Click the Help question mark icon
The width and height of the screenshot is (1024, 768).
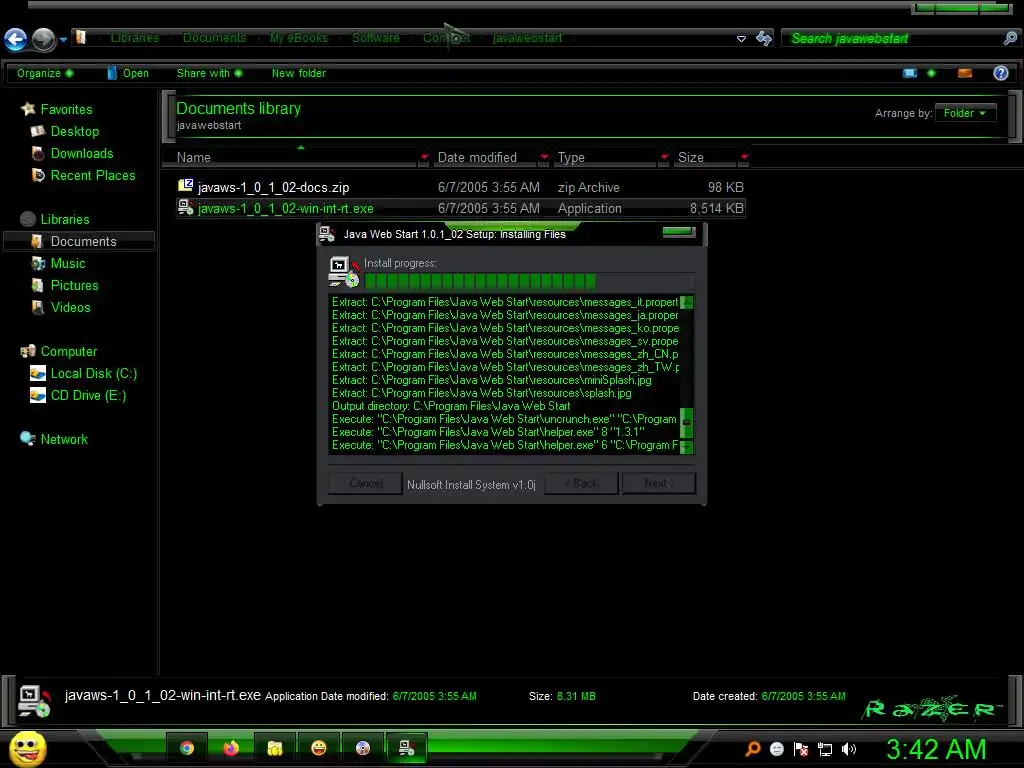pos(1000,73)
